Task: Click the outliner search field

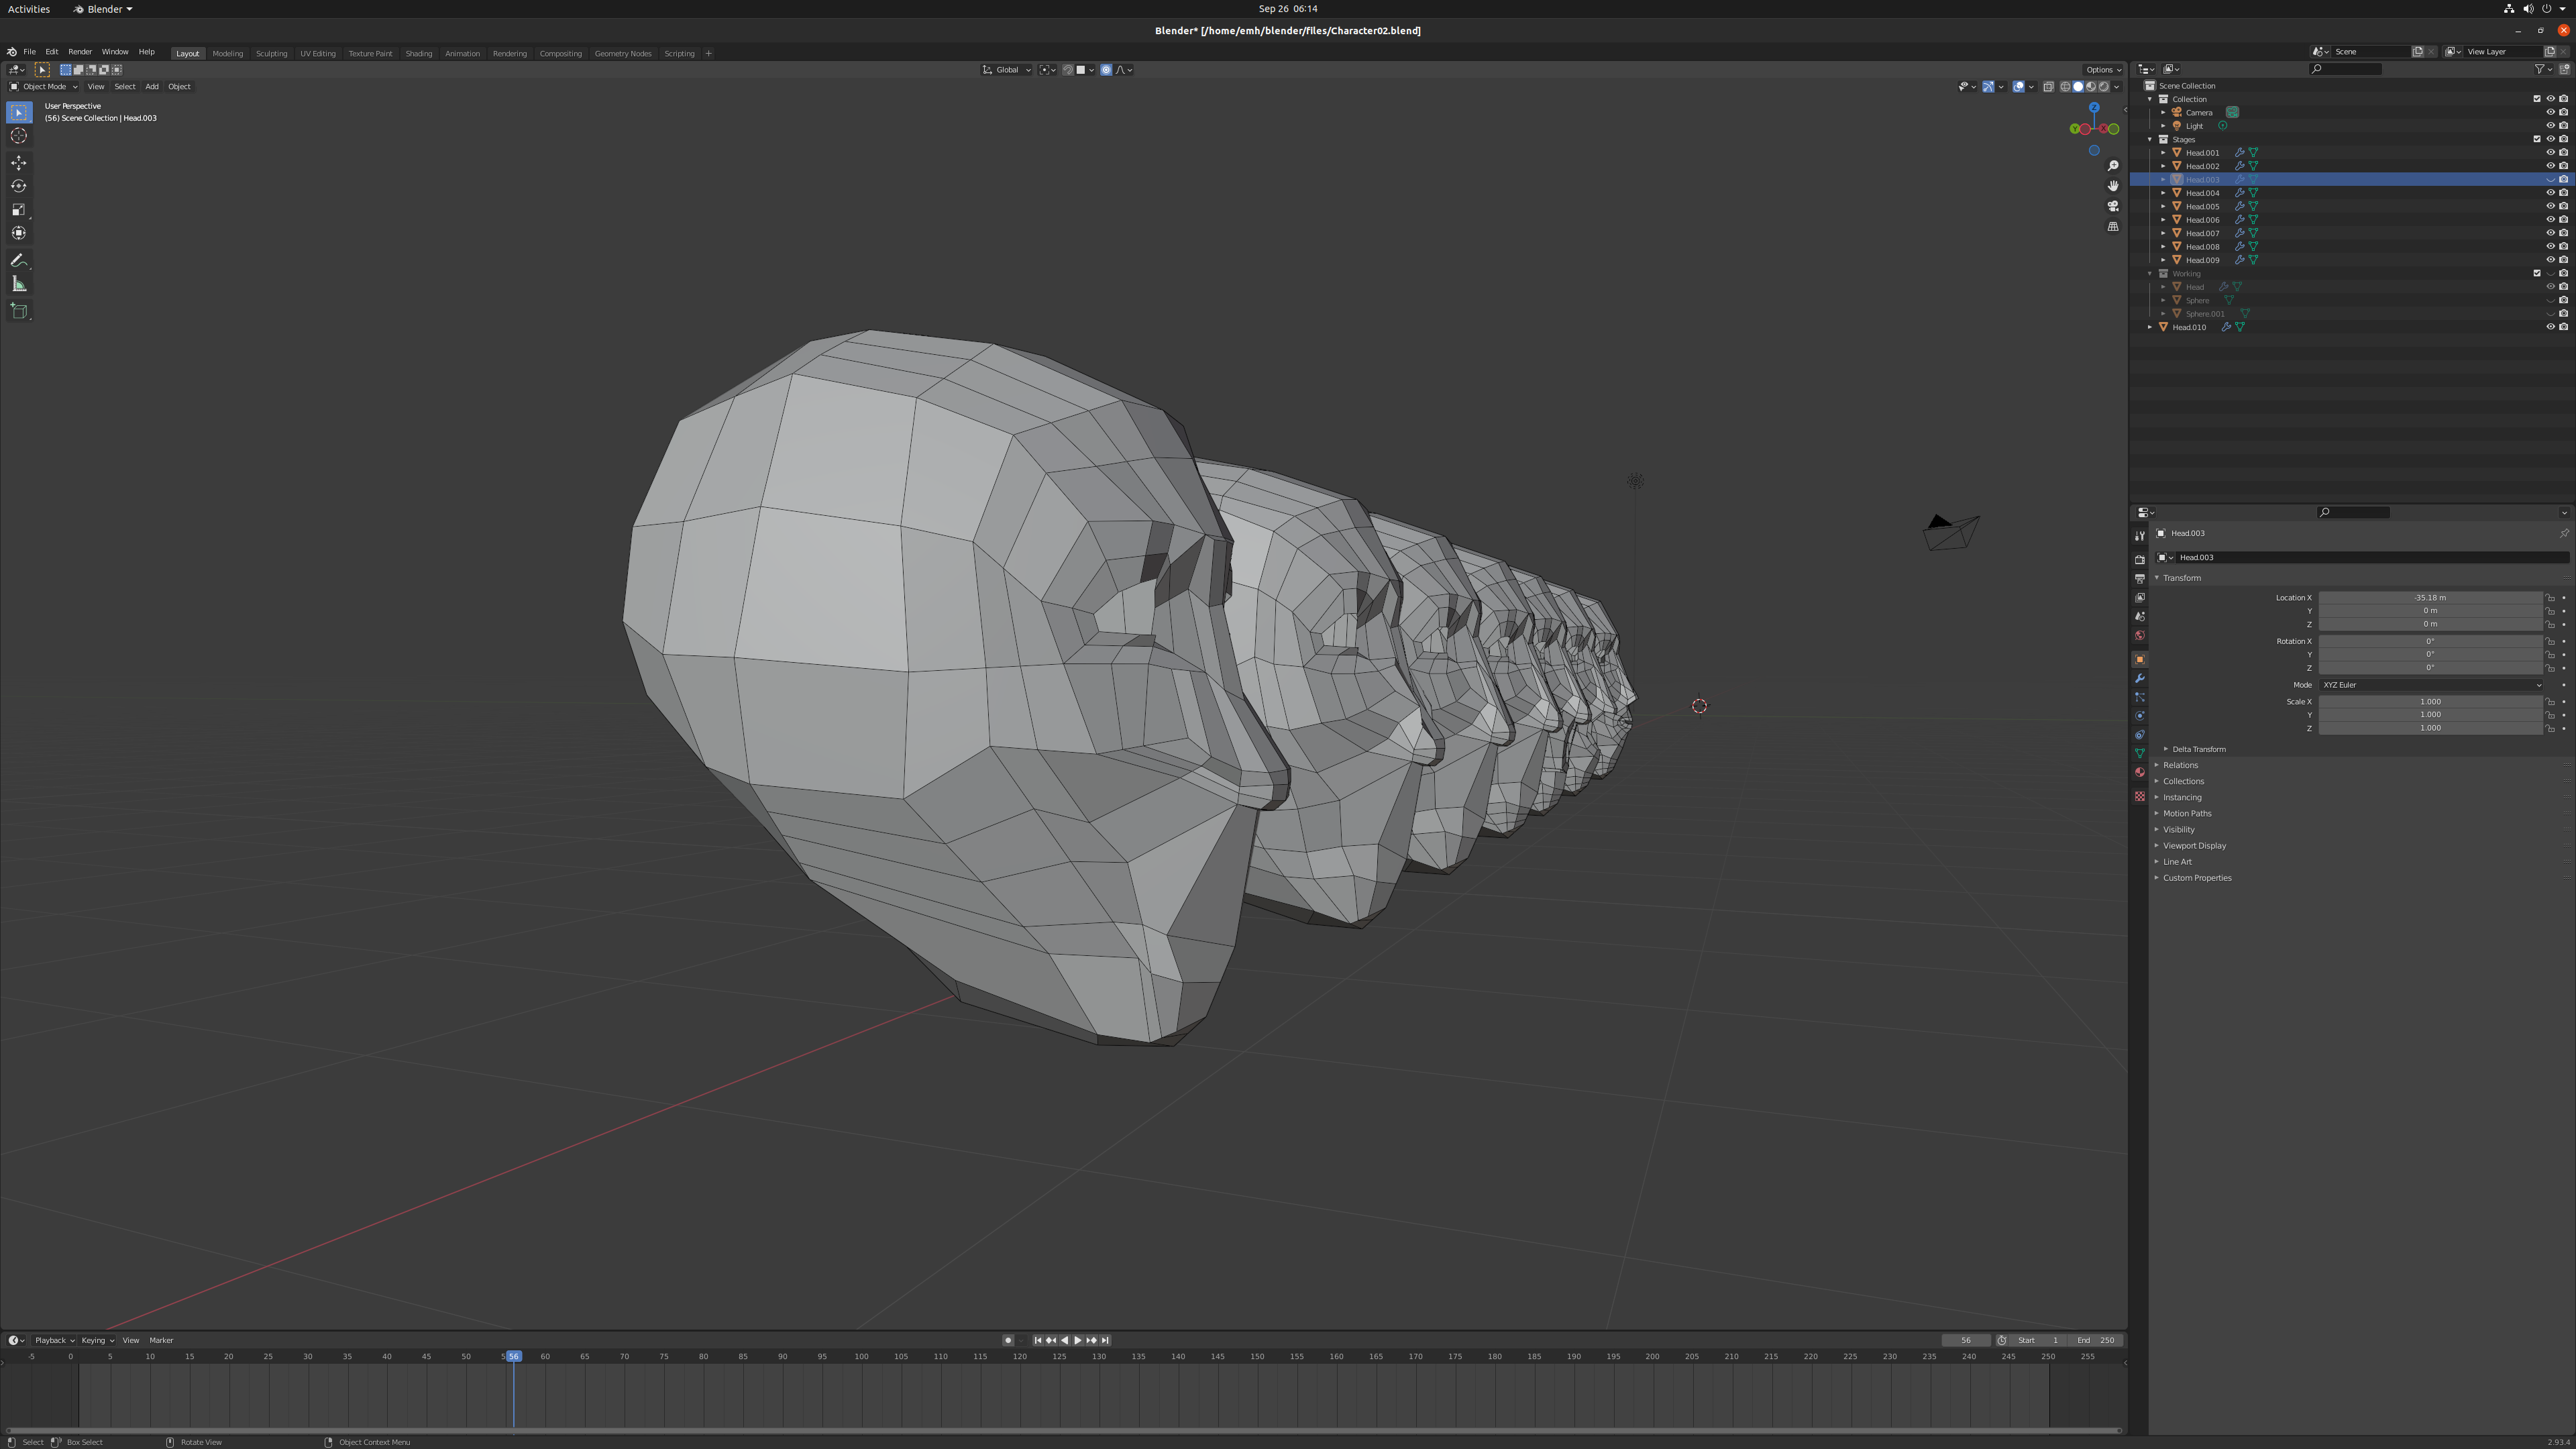Action: [x=2346, y=69]
